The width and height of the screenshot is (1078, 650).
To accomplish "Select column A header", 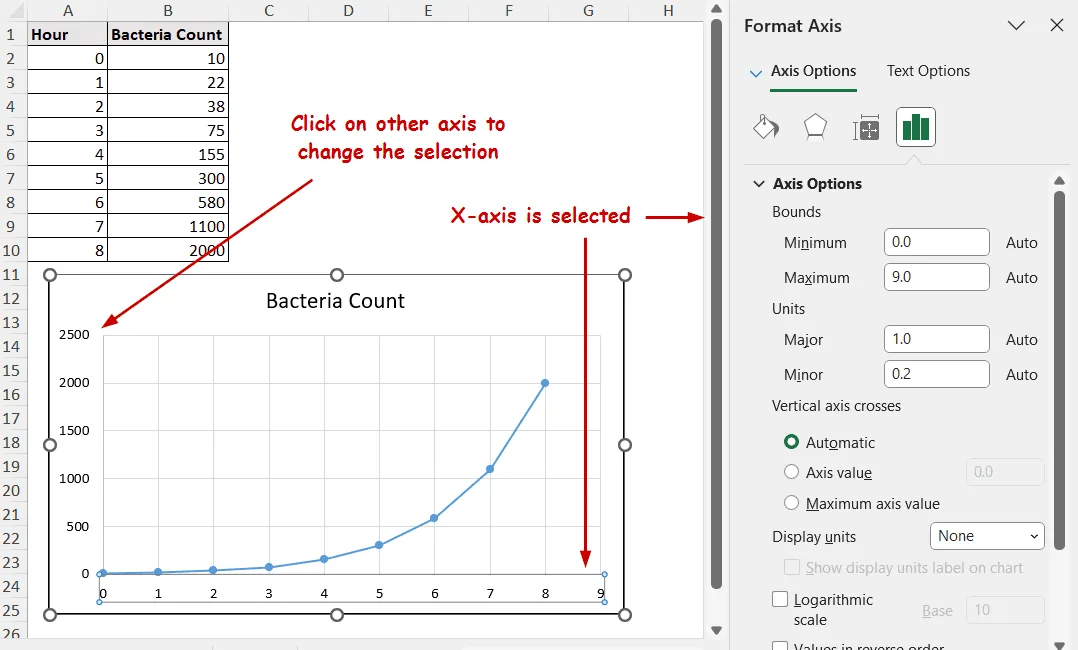I will (x=67, y=10).
